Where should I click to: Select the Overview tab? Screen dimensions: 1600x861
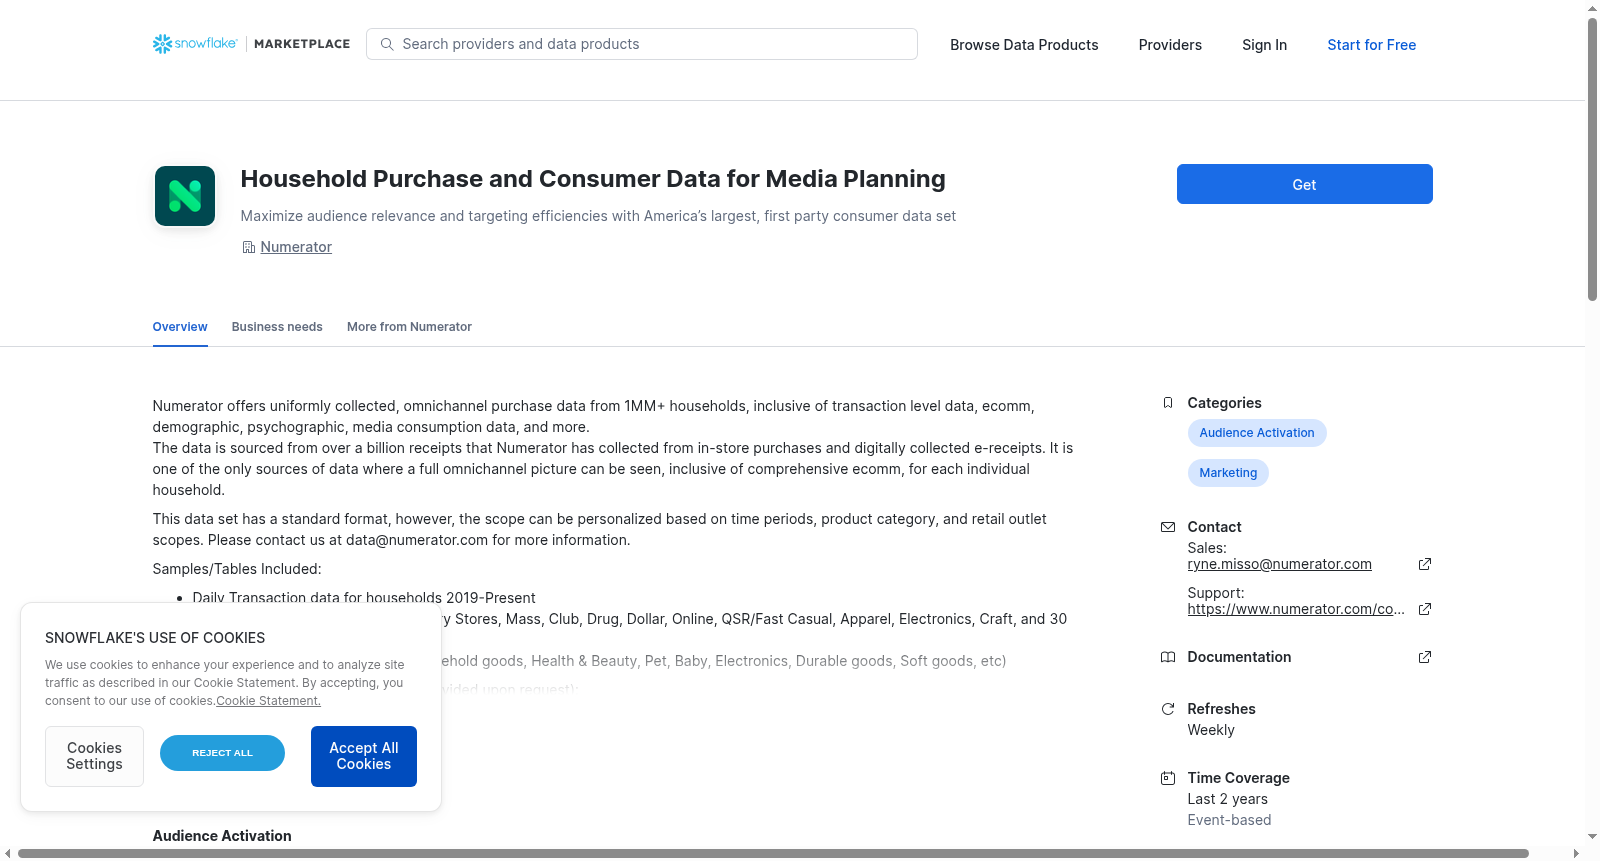point(180,327)
